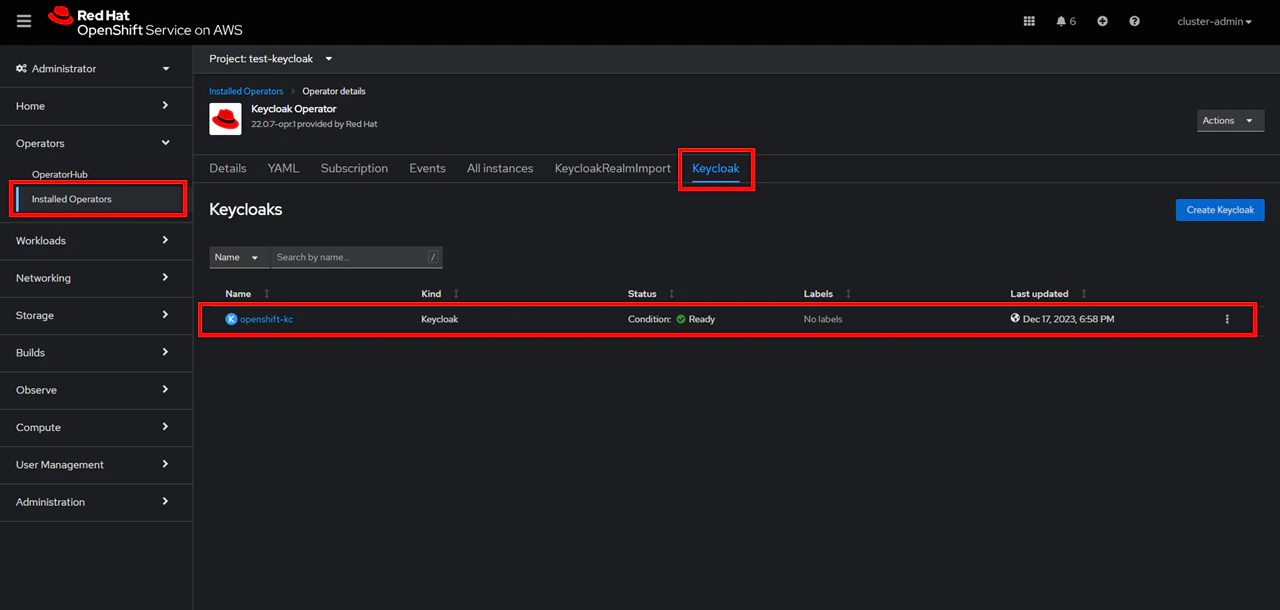Open Installed Operators in the sidebar
This screenshot has width=1280, height=610.
click(72, 199)
